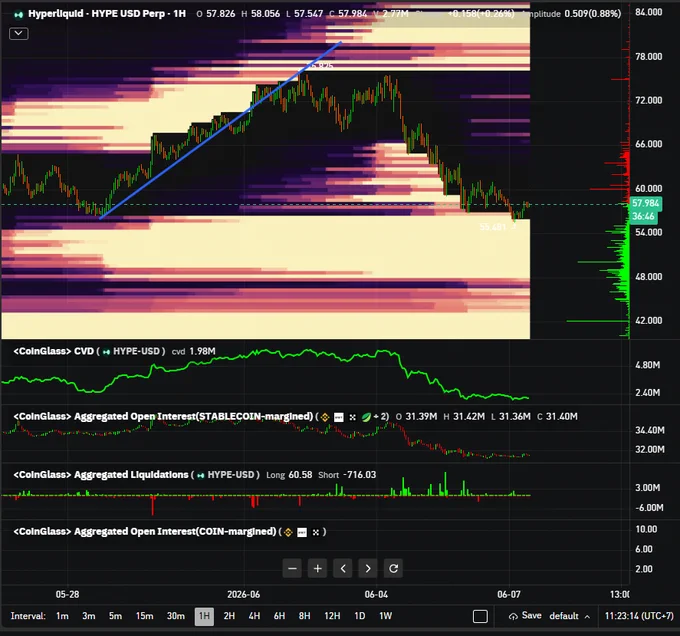This screenshot has height=636, width=680.
Task: Switch to the 12H interval
Action: (x=332, y=616)
